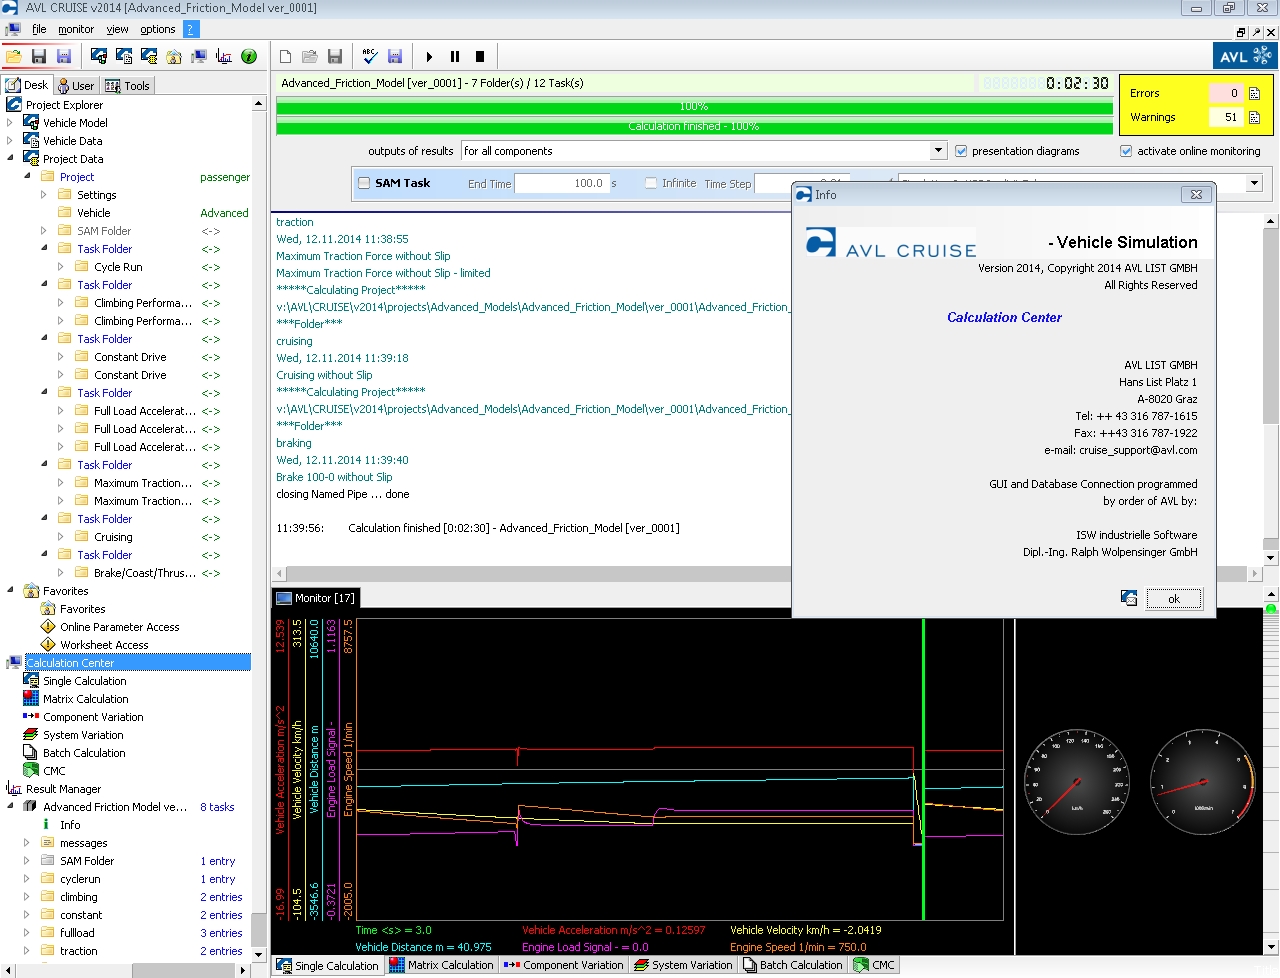Select the traction results entry
The height and width of the screenshot is (978, 1280).
click(78, 951)
